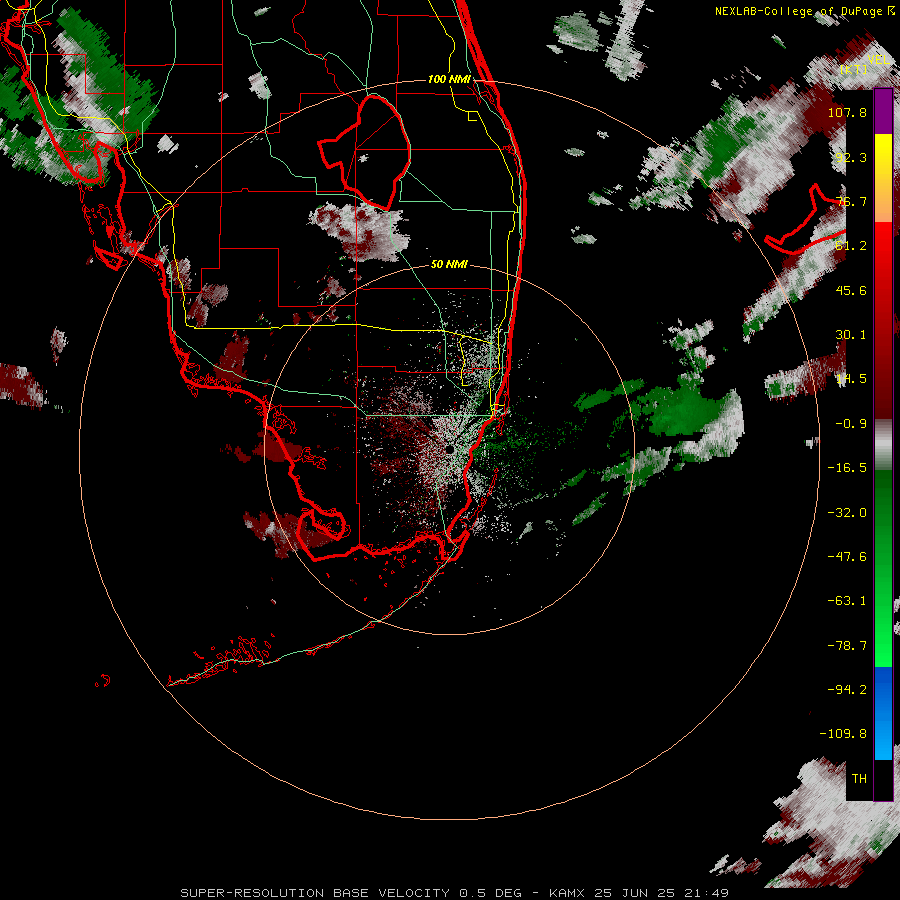Click the -0.9 legend value
The image size is (900, 900).
[851, 424]
